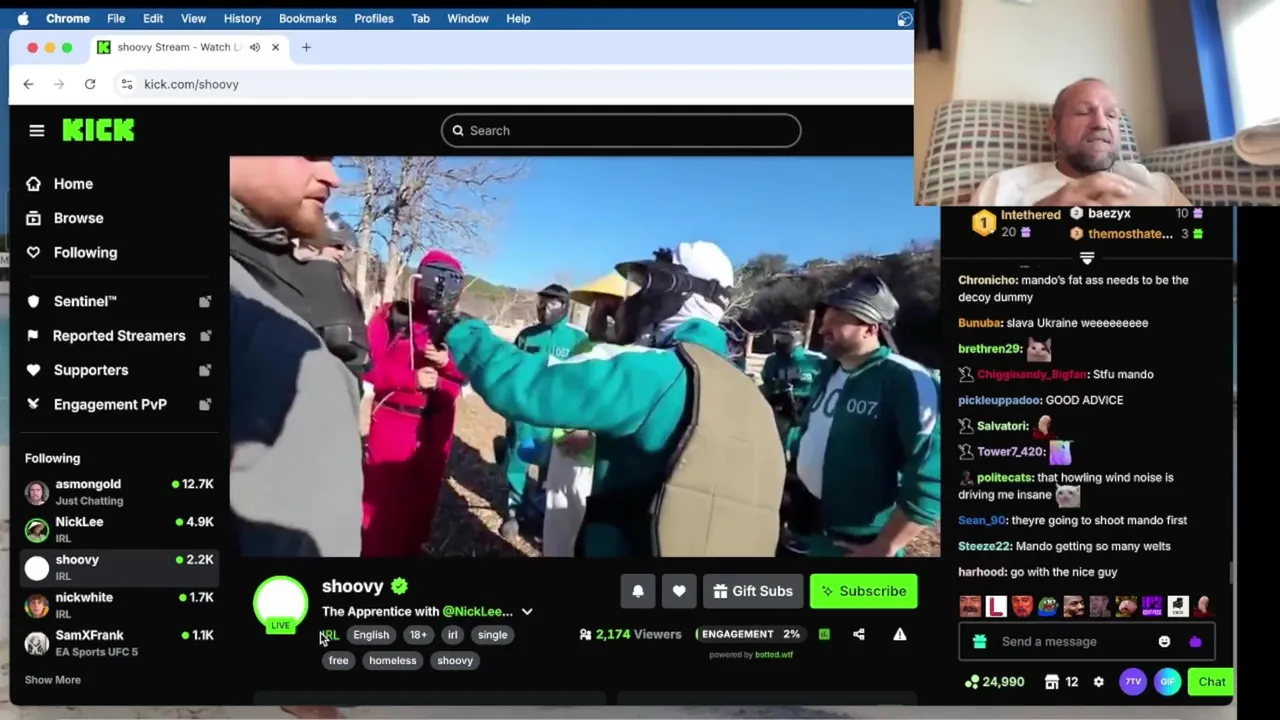This screenshot has width=1280, height=720.
Task: Click the stream video player
Action: tap(585, 356)
